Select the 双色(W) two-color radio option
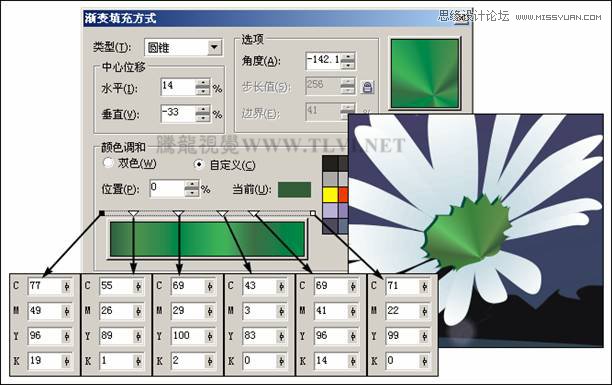This screenshot has height=385, width=612. (108, 163)
